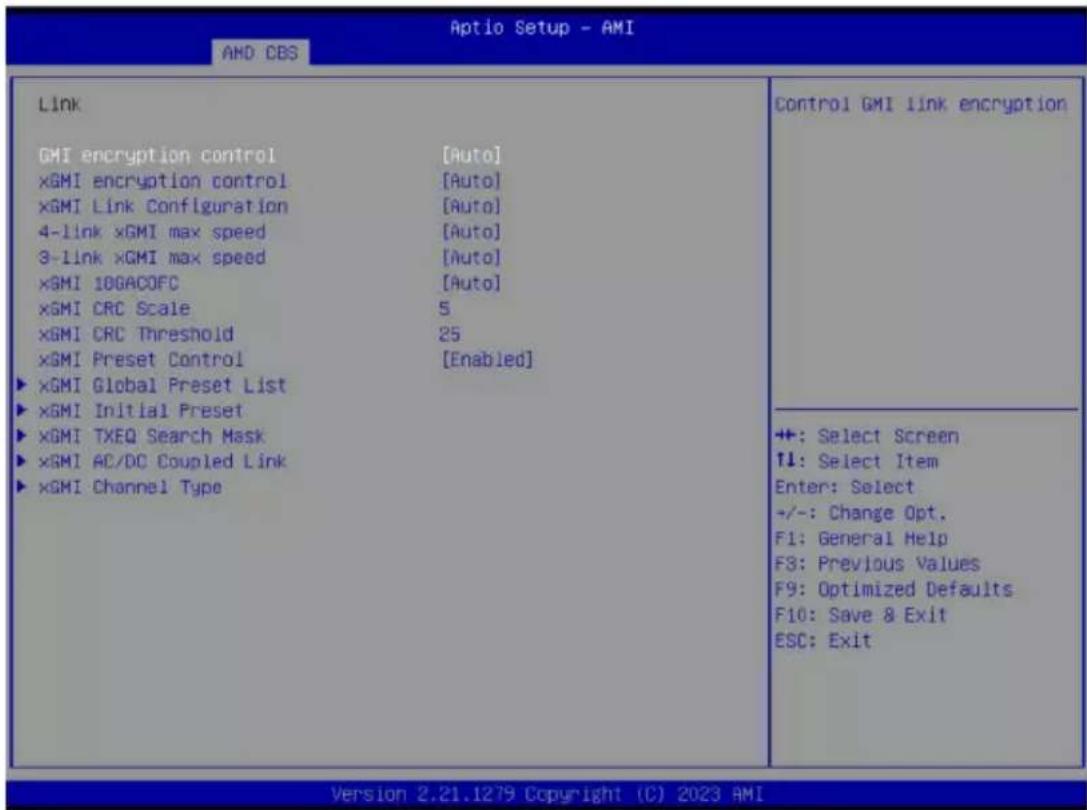The image size is (1087, 810).
Task: Open xGMI TXEQ Search Mask submenu
Action: tap(152, 436)
